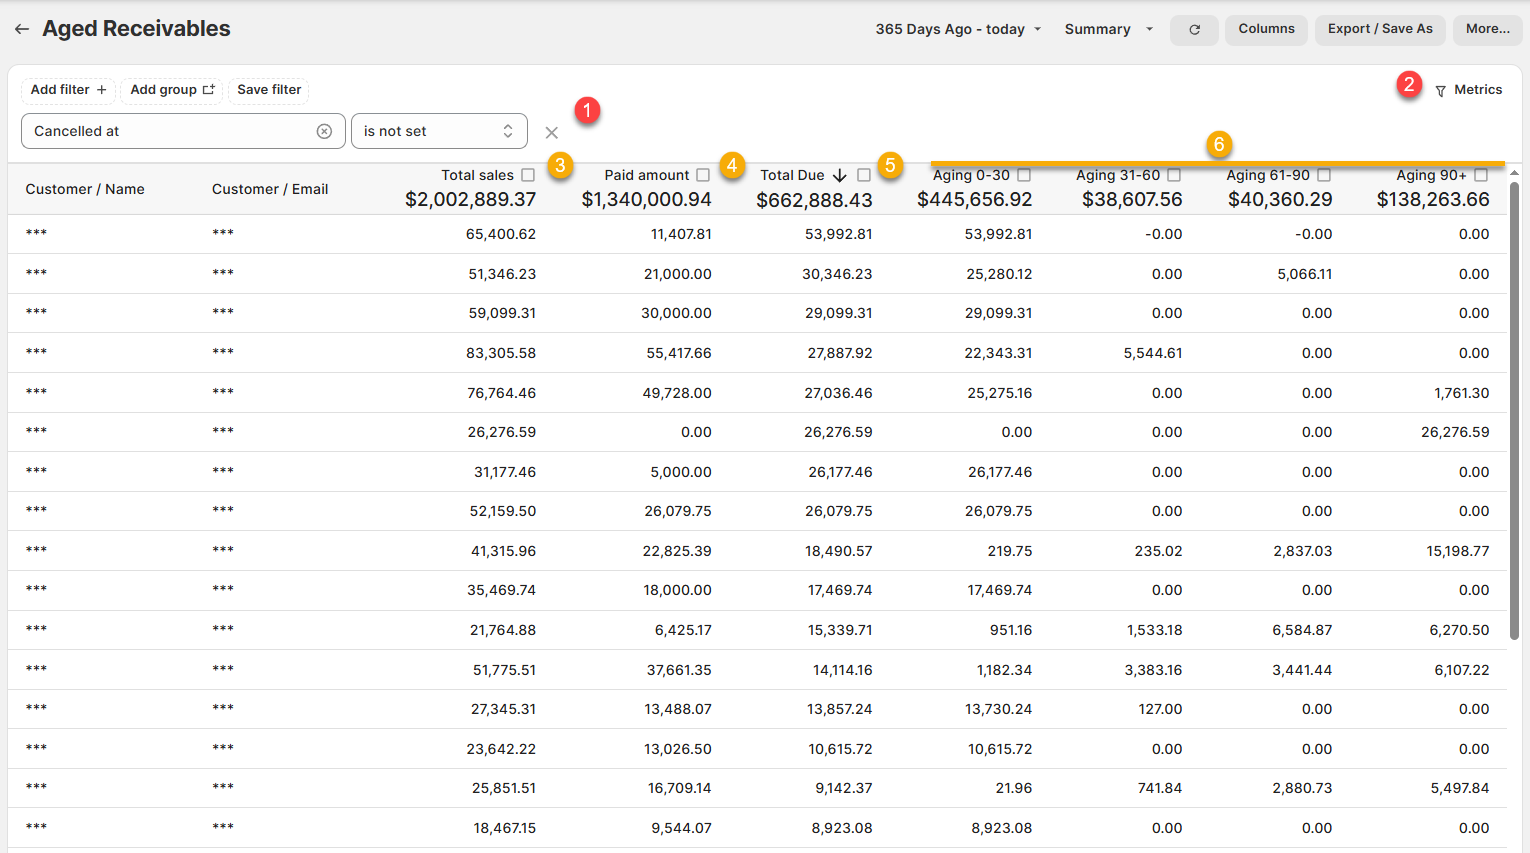Click the Aging 61-90 sum $40,360.29
1530x853 pixels.
point(1280,200)
